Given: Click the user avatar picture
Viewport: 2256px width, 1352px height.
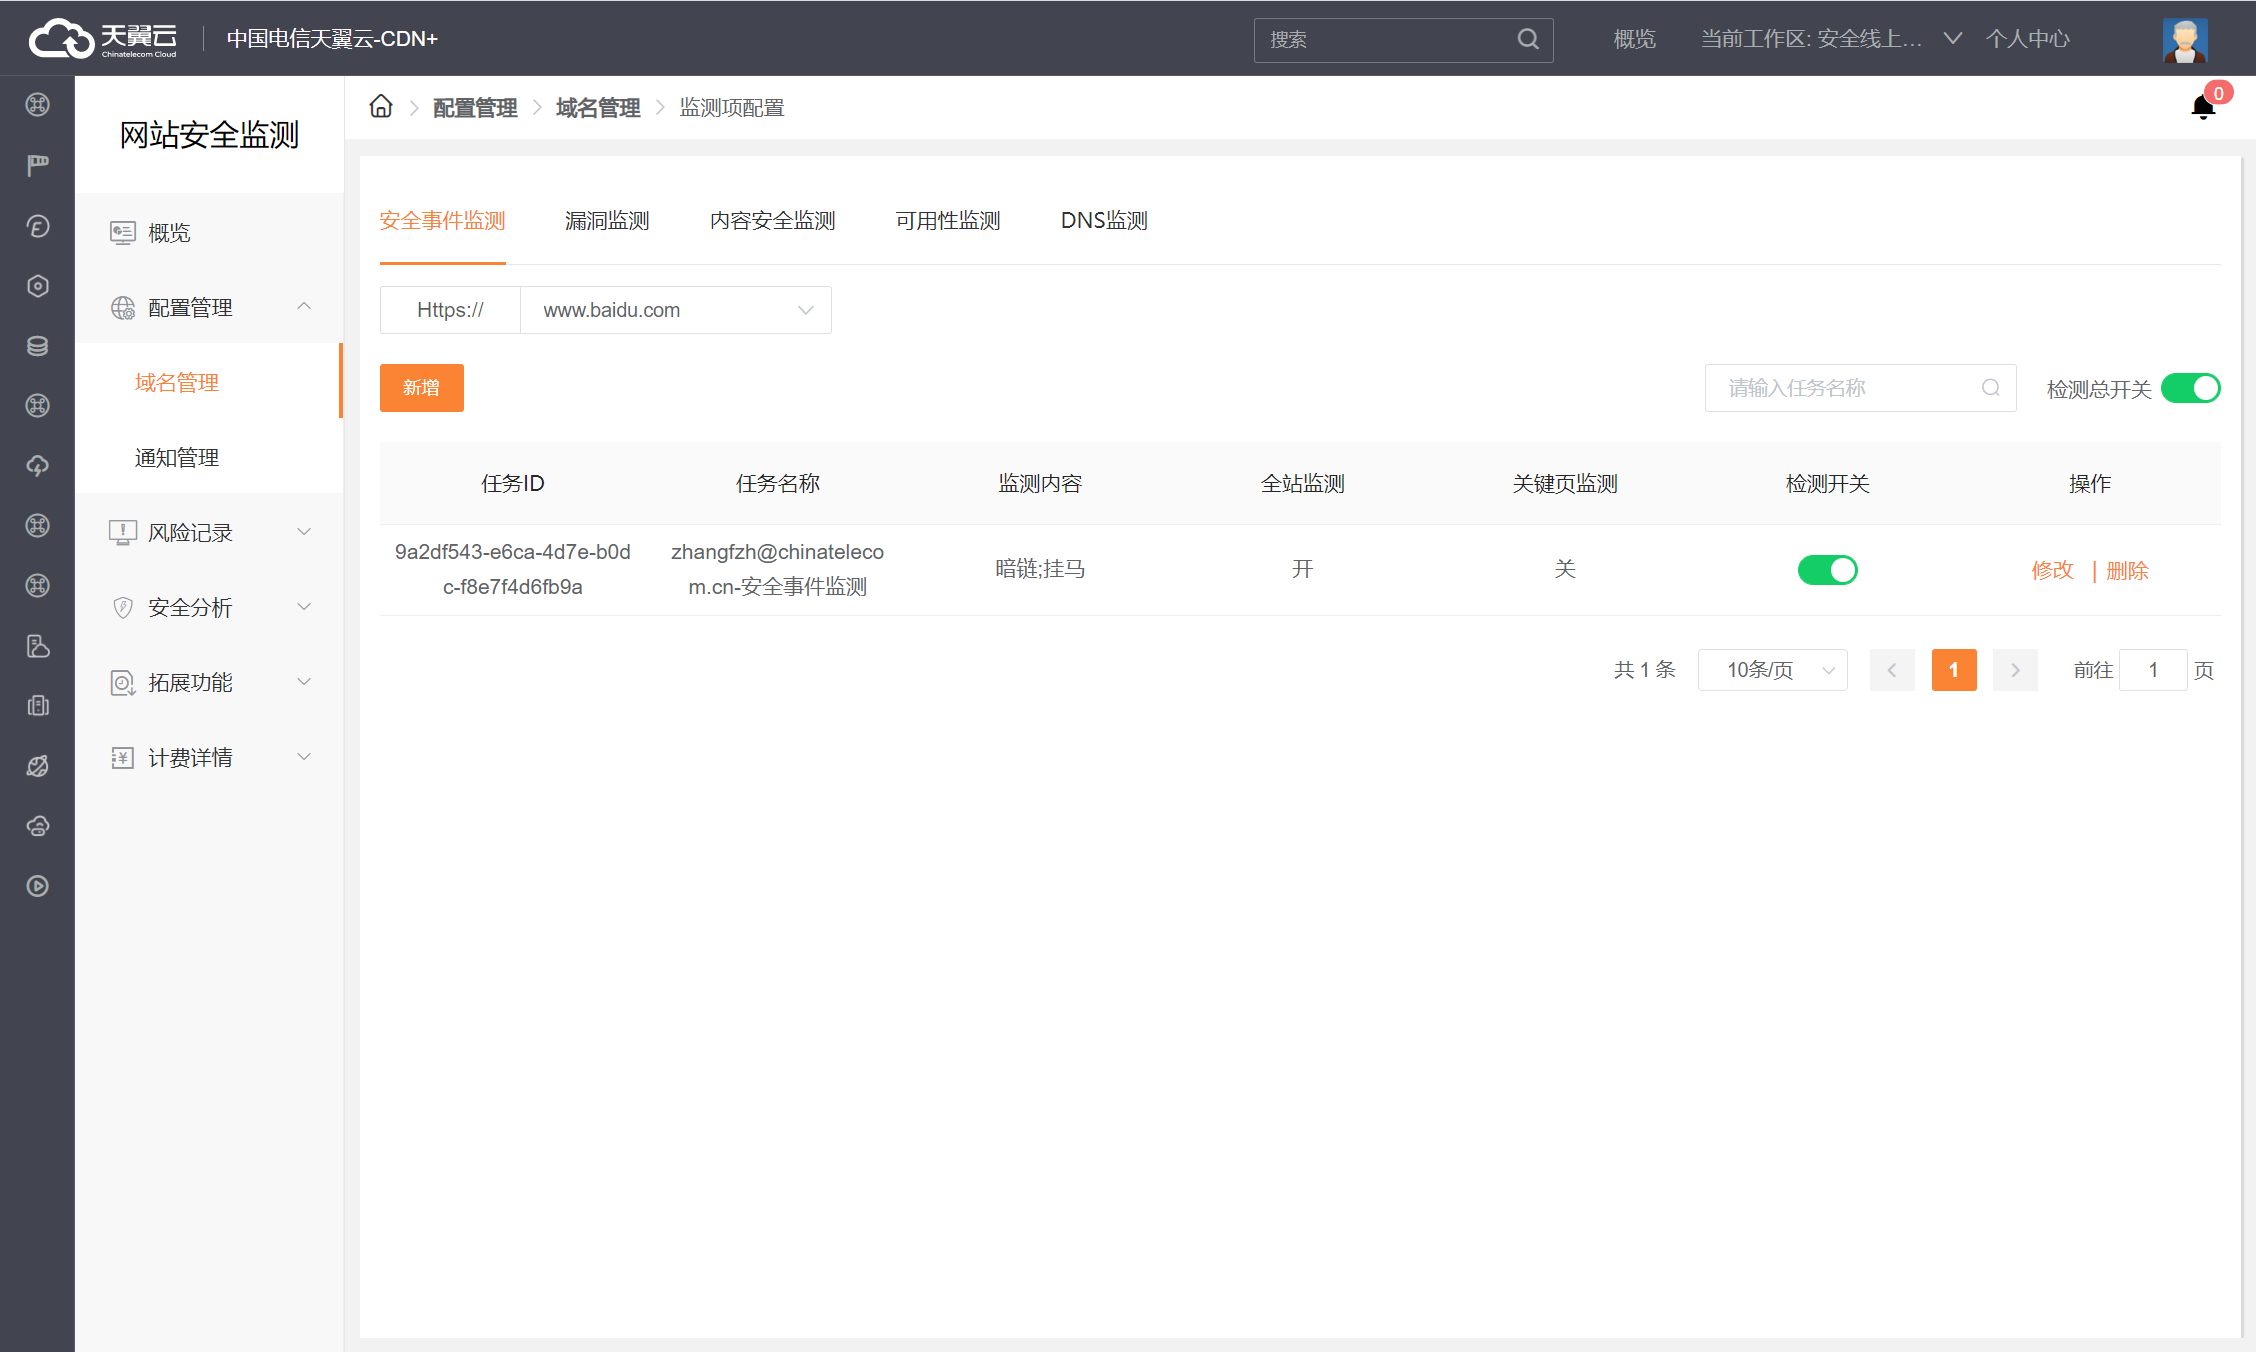Looking at the screenshot, I should pyautogui.click(x=2184, y=40).
